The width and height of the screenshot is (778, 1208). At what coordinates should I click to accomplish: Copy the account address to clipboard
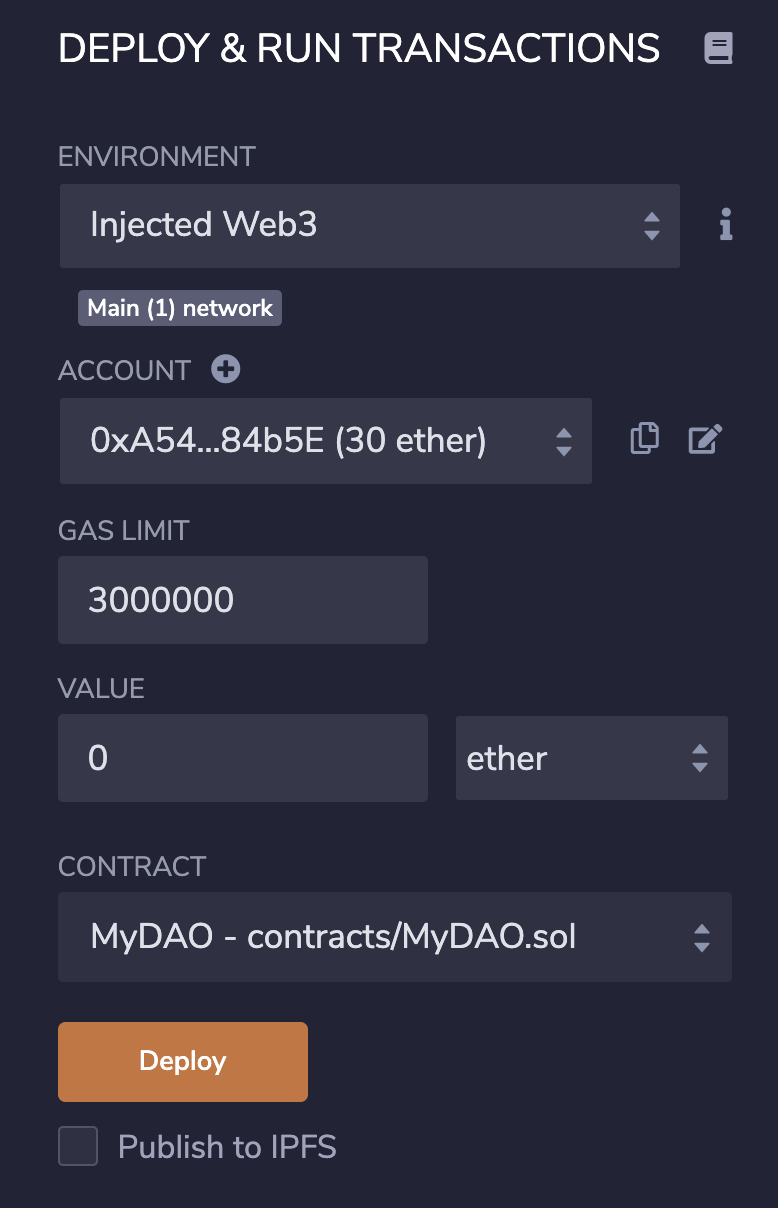[x=645, y=439]
